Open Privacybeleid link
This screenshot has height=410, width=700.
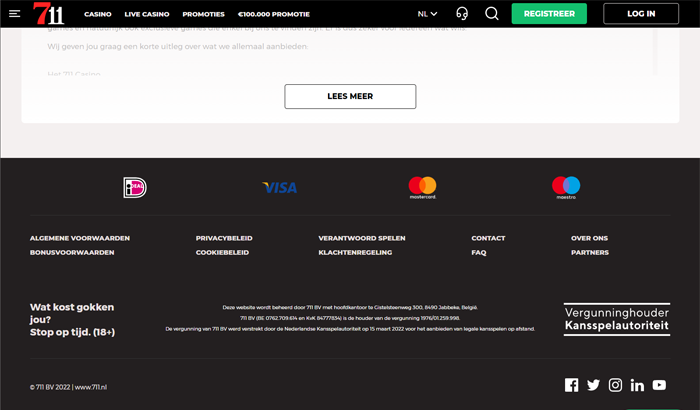point(224,238)
